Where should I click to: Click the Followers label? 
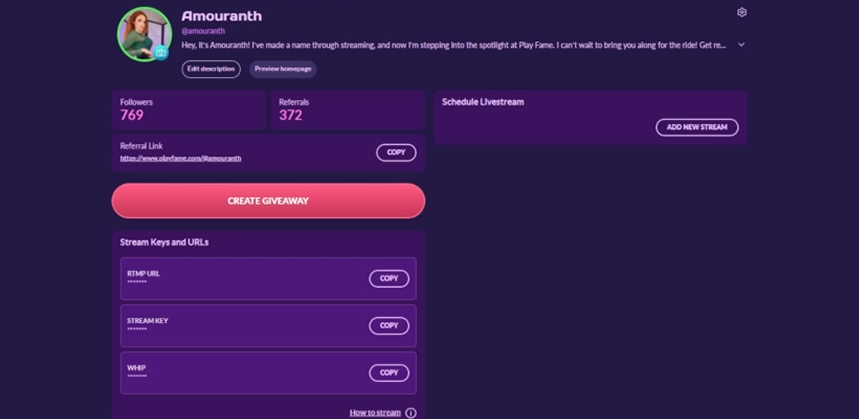click(x=136, y=102)
